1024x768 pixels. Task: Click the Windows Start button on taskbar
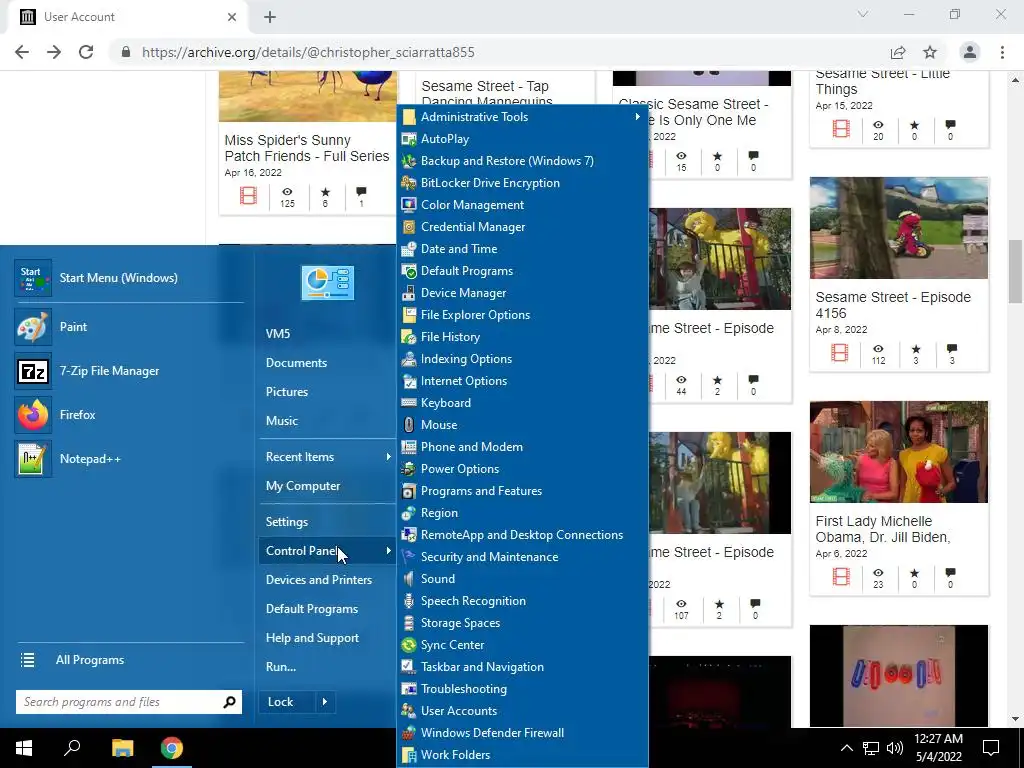(24, 748)
